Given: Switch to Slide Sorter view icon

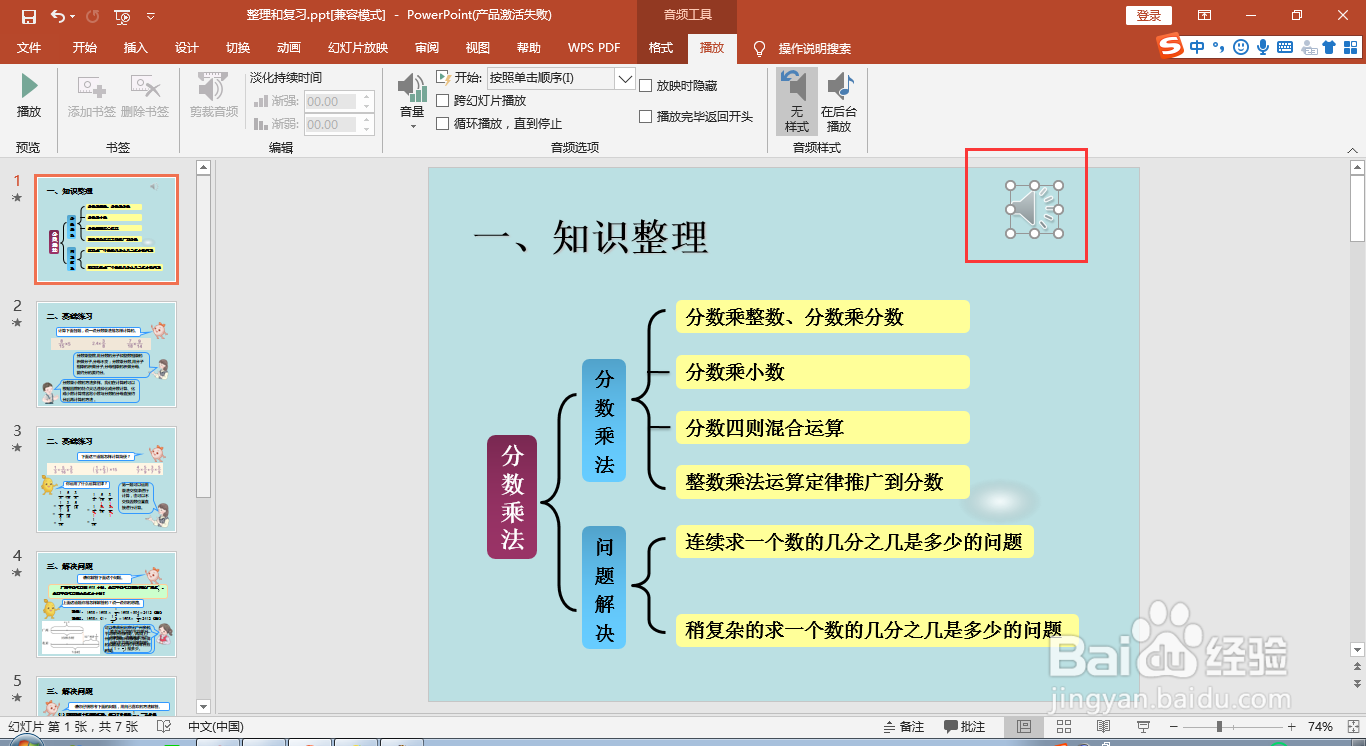Looking at the screenshot, I should [x=1064, y=727].
